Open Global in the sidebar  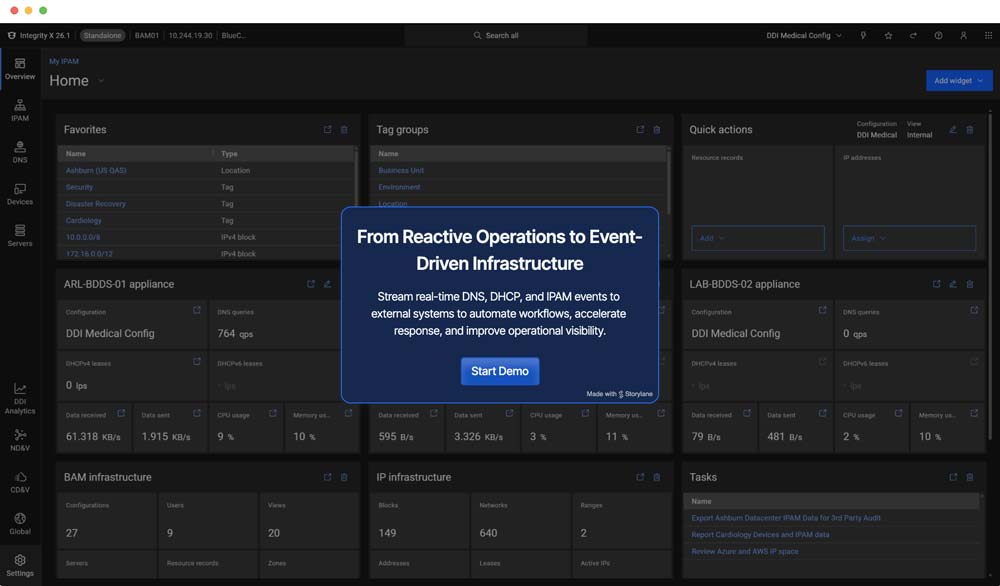coord(20,524)
